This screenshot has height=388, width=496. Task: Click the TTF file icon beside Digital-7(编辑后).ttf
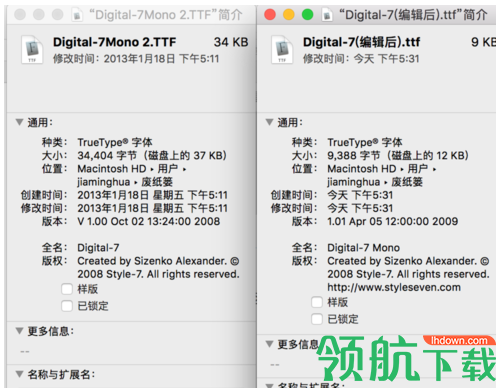(282, 50)
